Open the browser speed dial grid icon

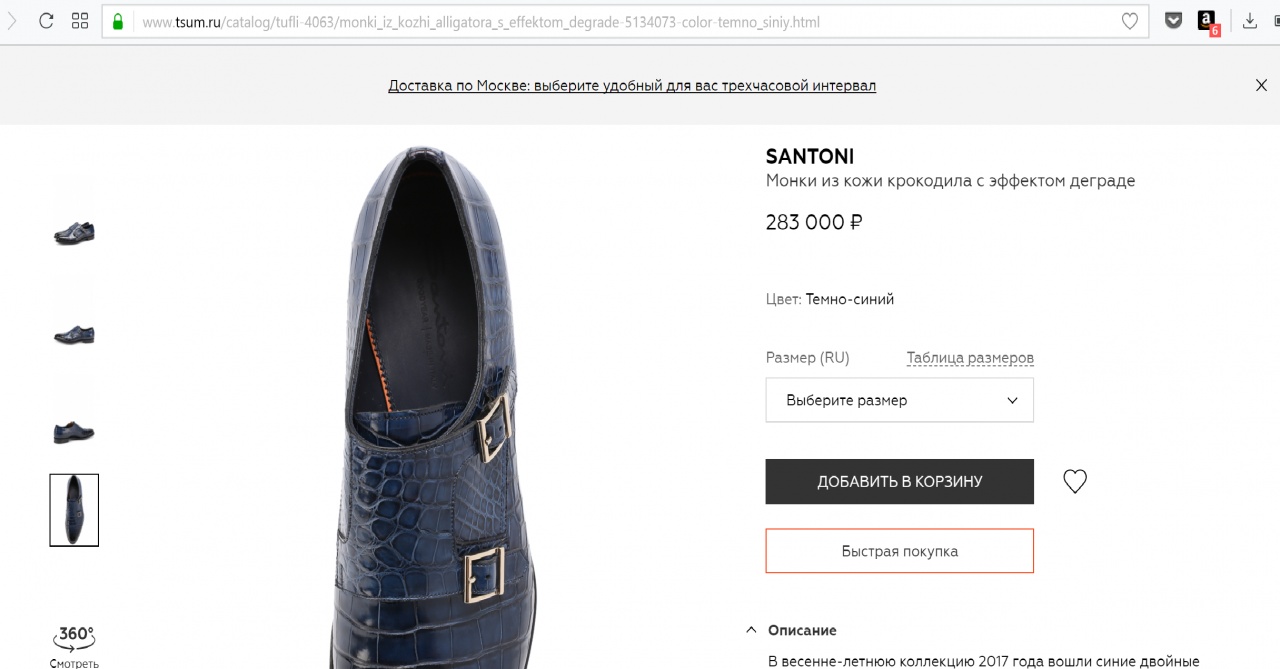pyautogui.click(x=80, y=21)
